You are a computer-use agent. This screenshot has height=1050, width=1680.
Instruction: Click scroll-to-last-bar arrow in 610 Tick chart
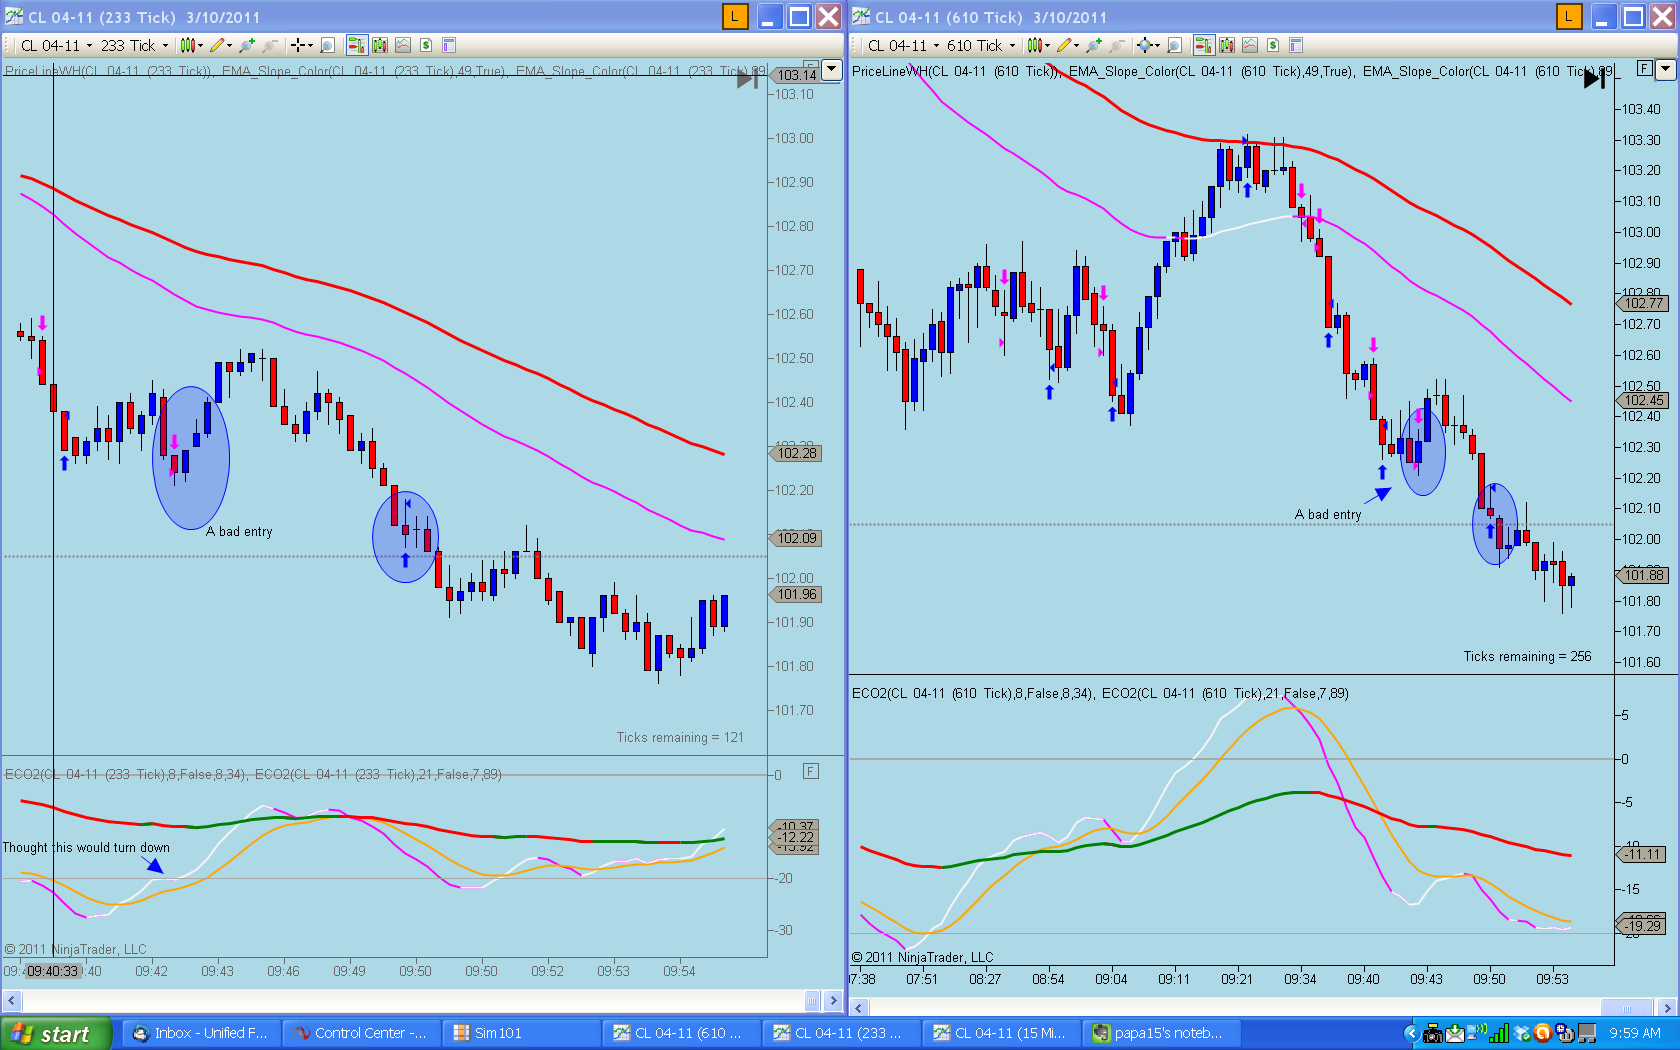(1594, 79)
